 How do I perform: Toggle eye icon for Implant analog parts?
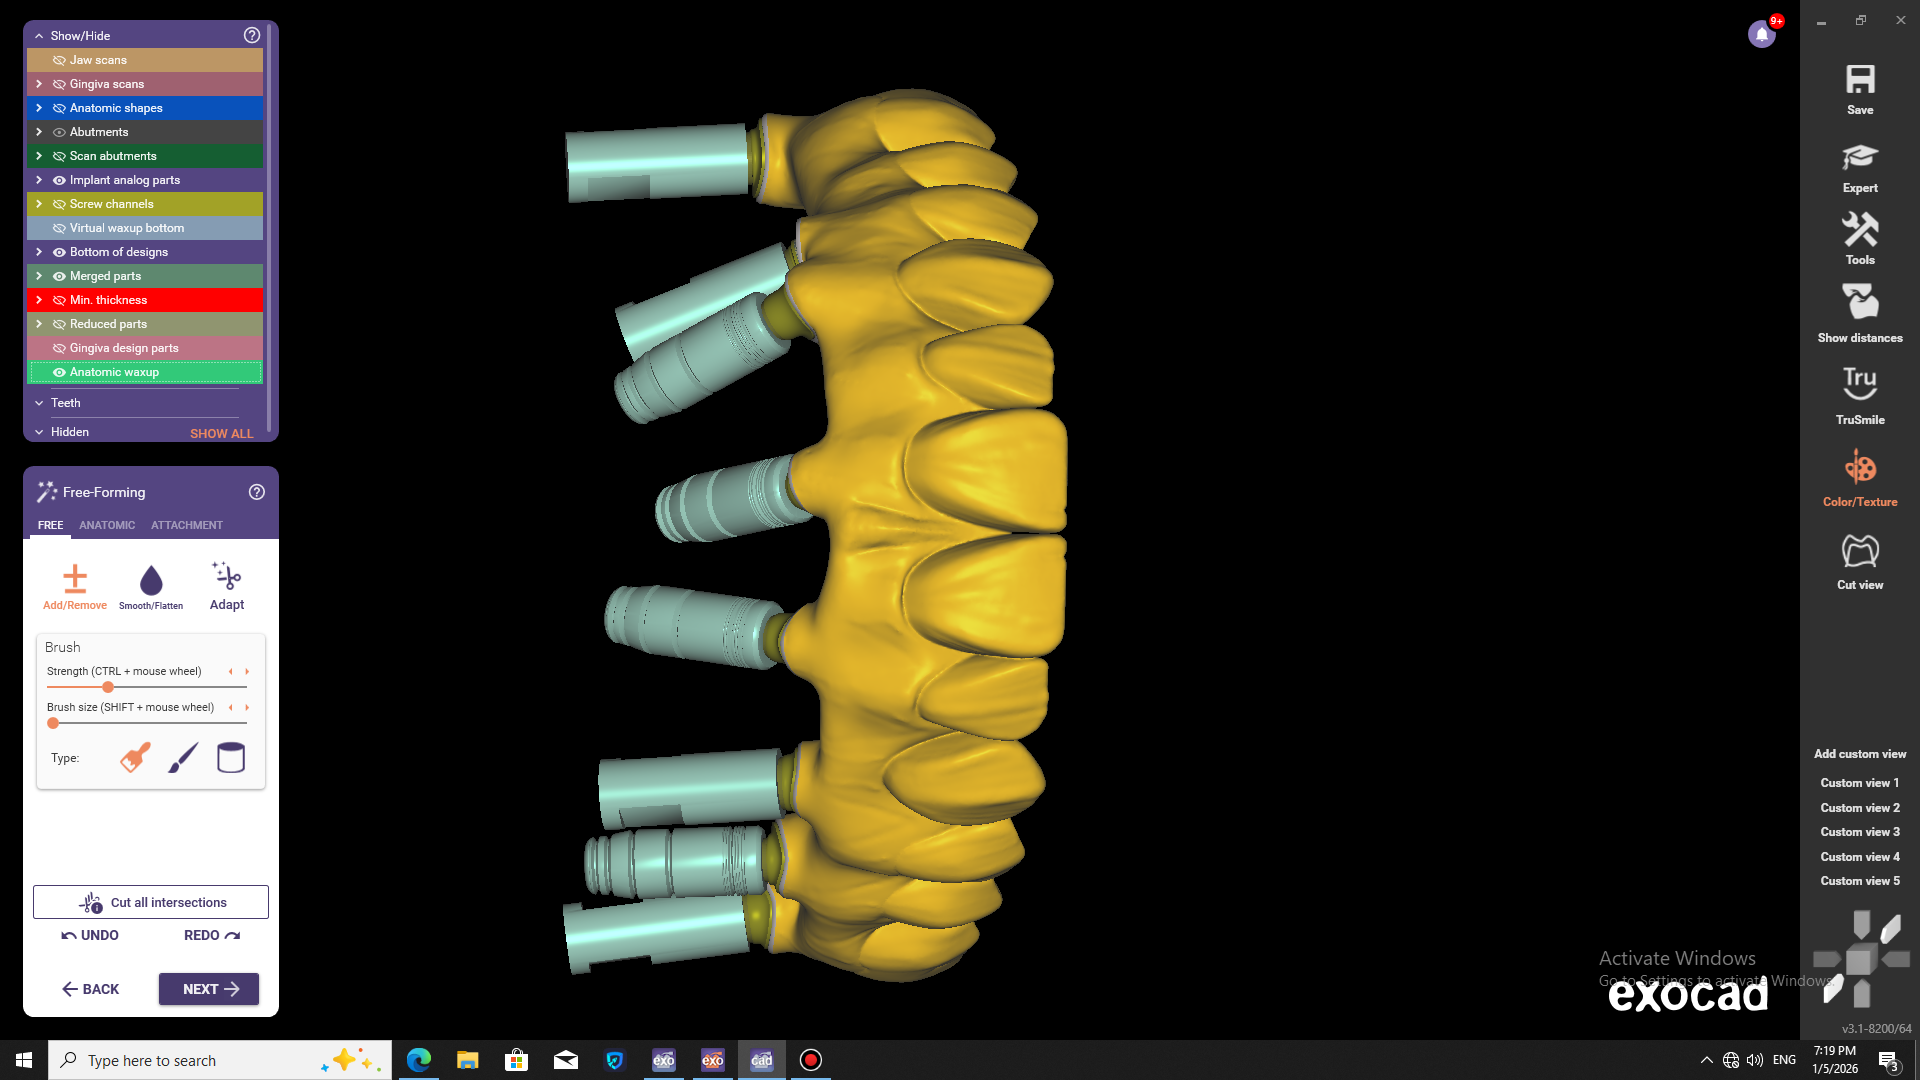59,180
